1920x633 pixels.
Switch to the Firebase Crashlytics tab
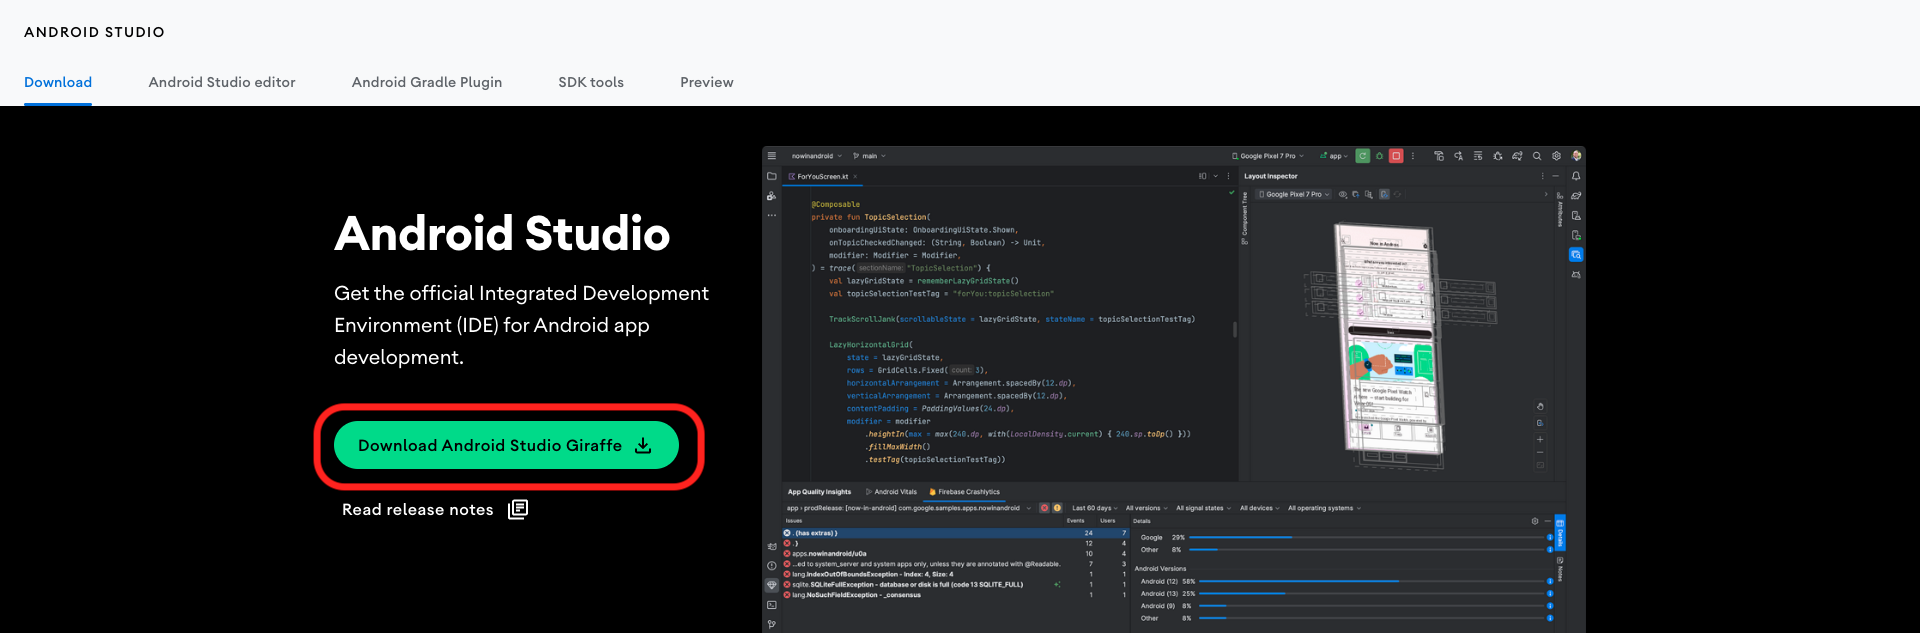(x=965, y=492)
